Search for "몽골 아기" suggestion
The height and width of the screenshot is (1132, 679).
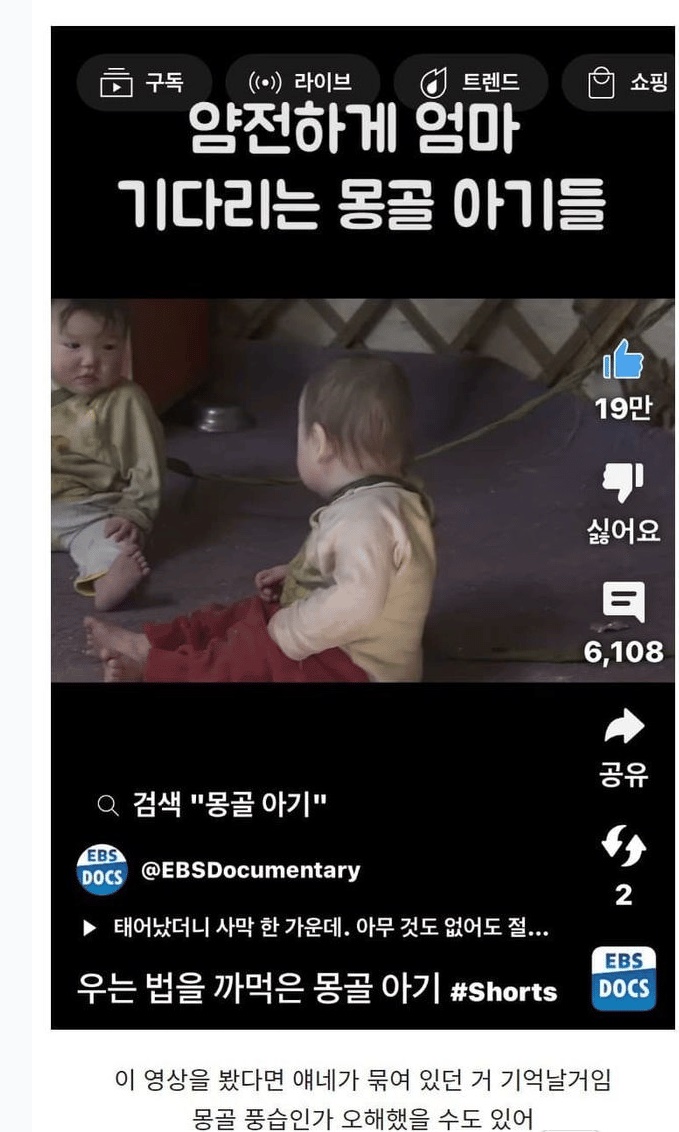229,804
